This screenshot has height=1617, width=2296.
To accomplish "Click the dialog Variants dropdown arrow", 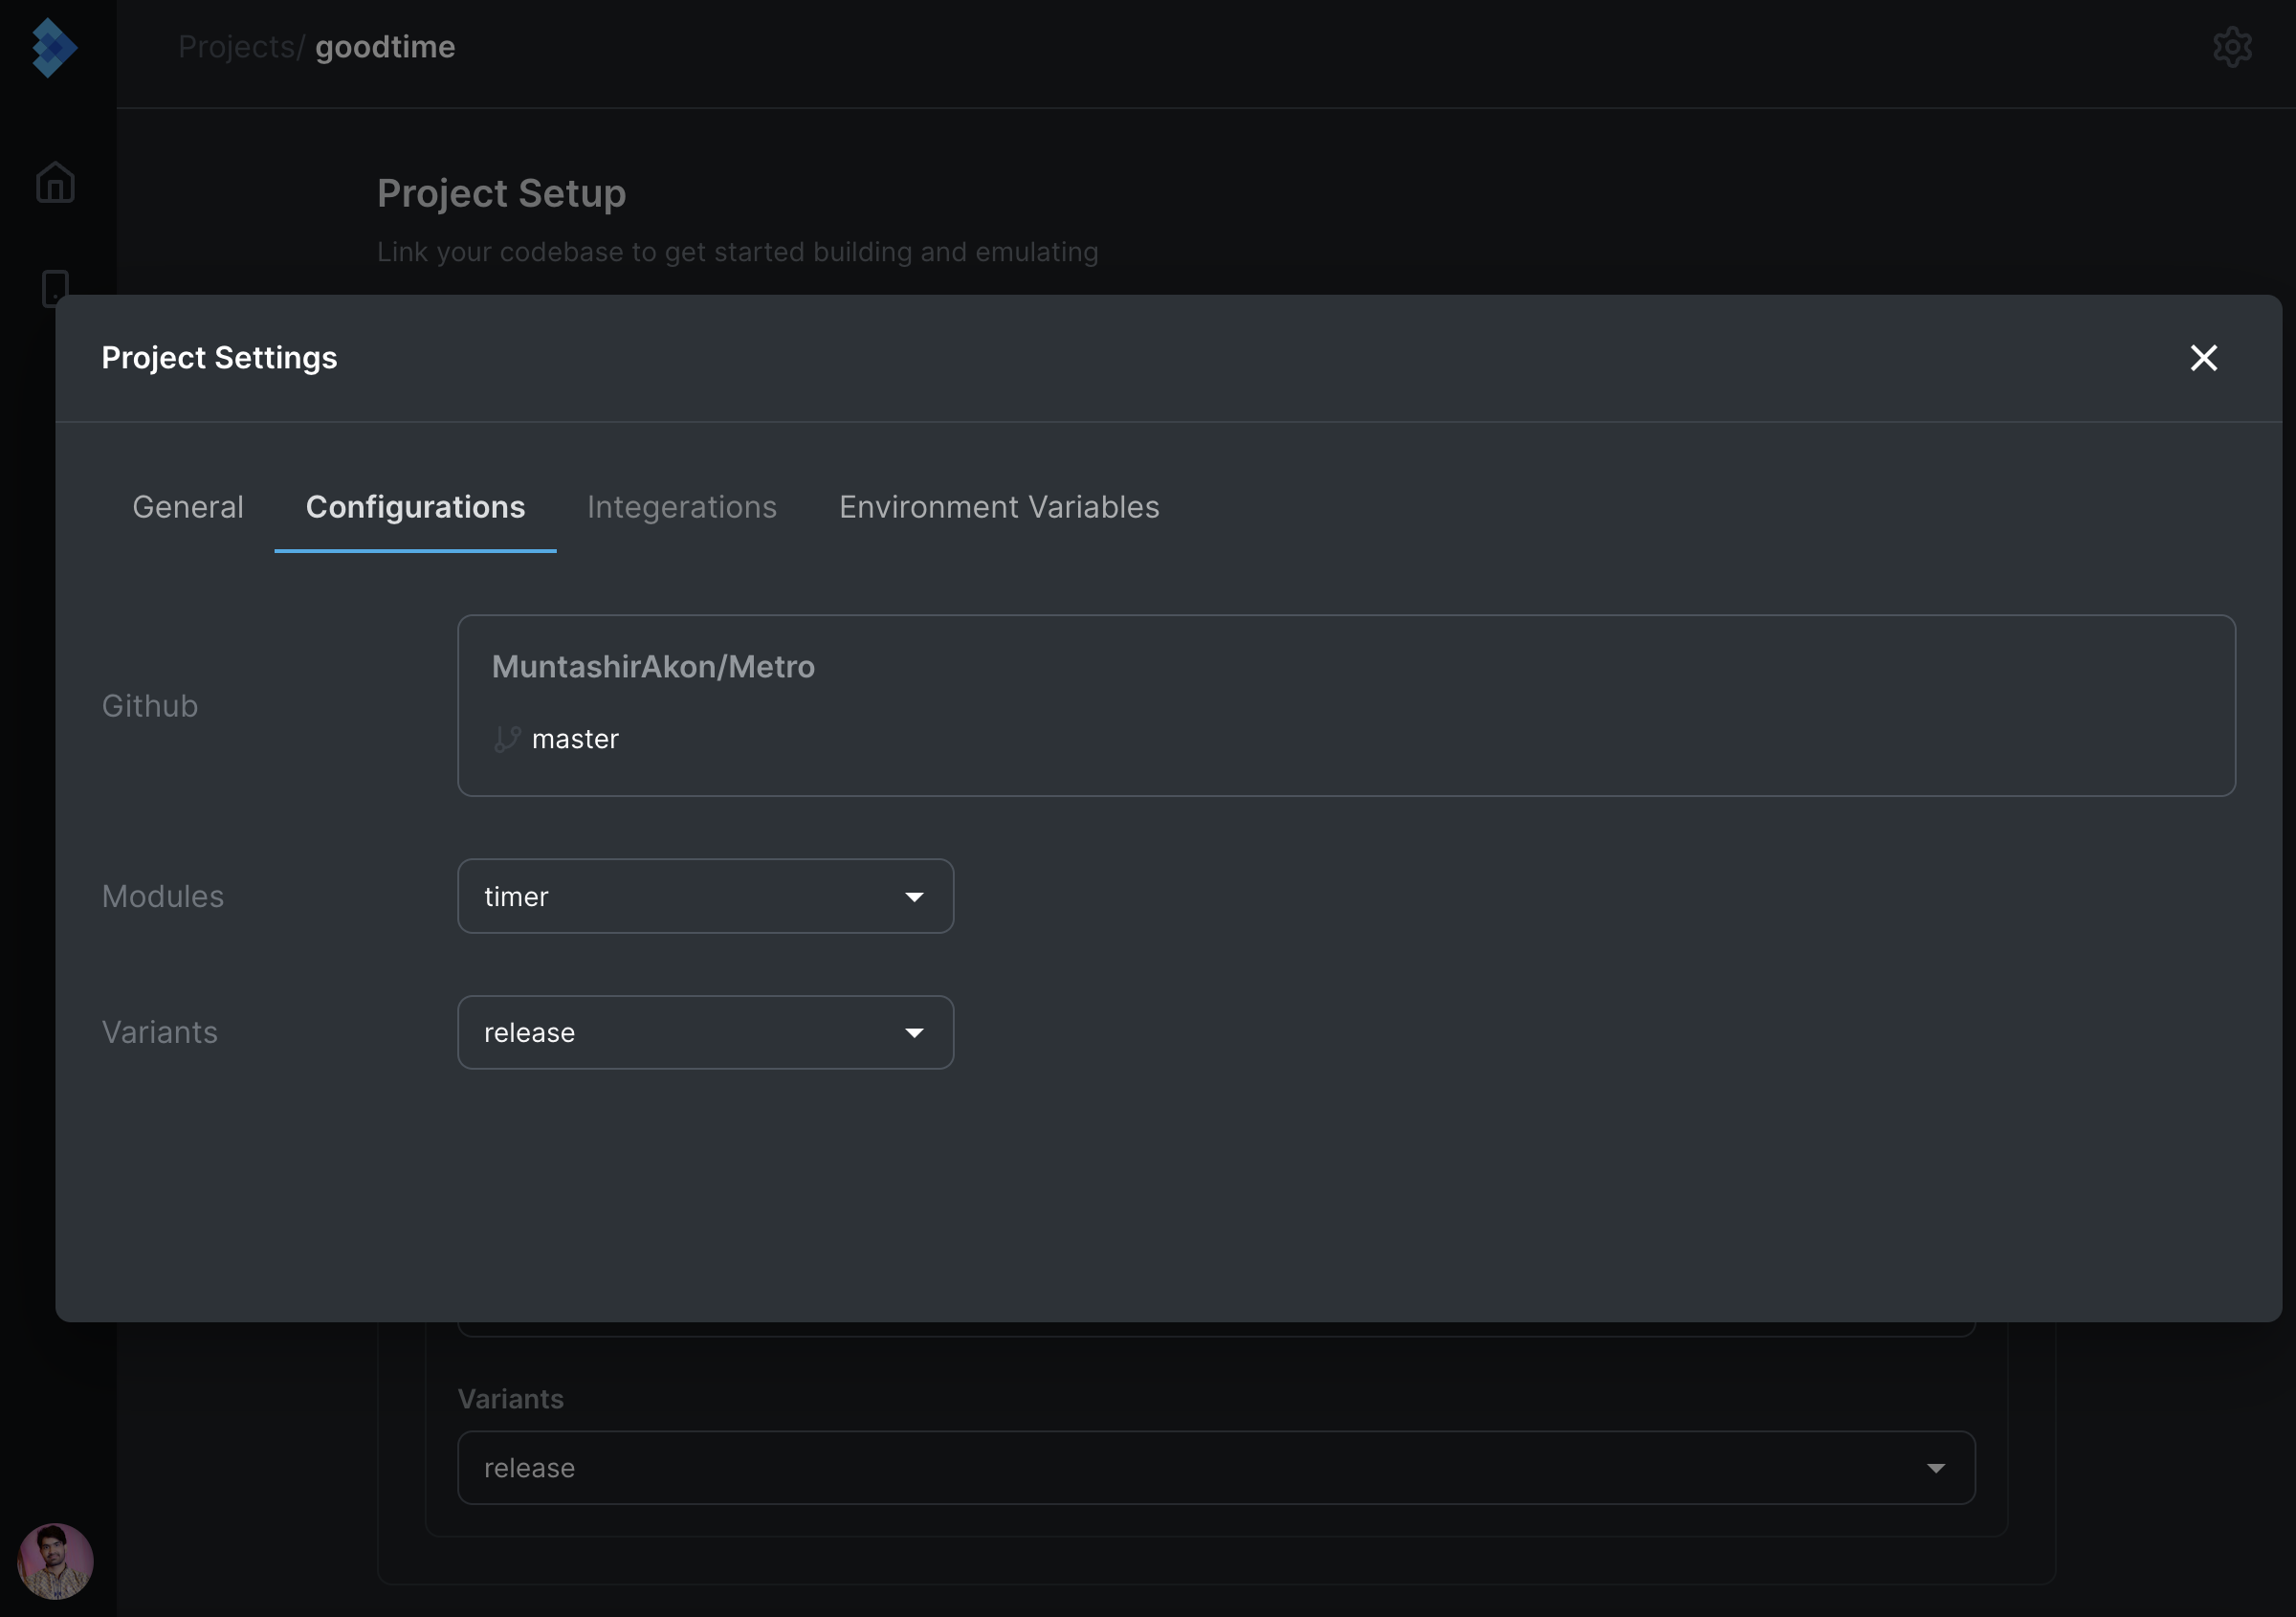I will click(x=913, y=1033).
